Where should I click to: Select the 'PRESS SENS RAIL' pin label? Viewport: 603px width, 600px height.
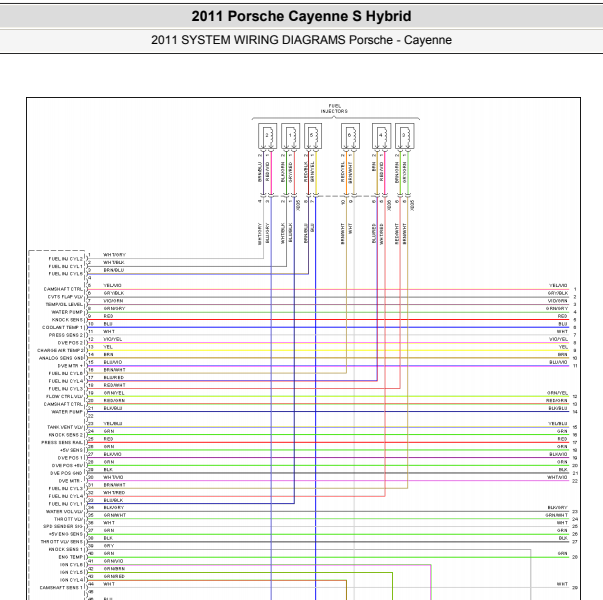(x=62, y=442)
